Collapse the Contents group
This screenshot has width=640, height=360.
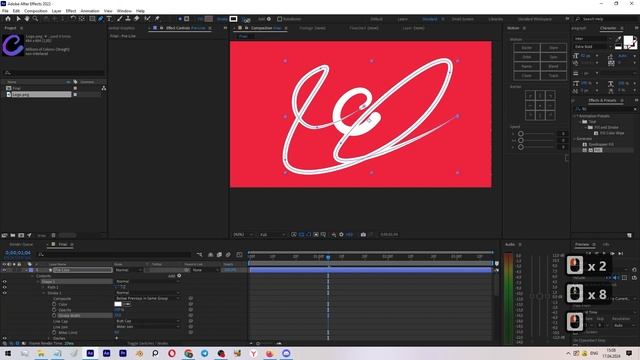pyautogui.click(x=33, y=276)
